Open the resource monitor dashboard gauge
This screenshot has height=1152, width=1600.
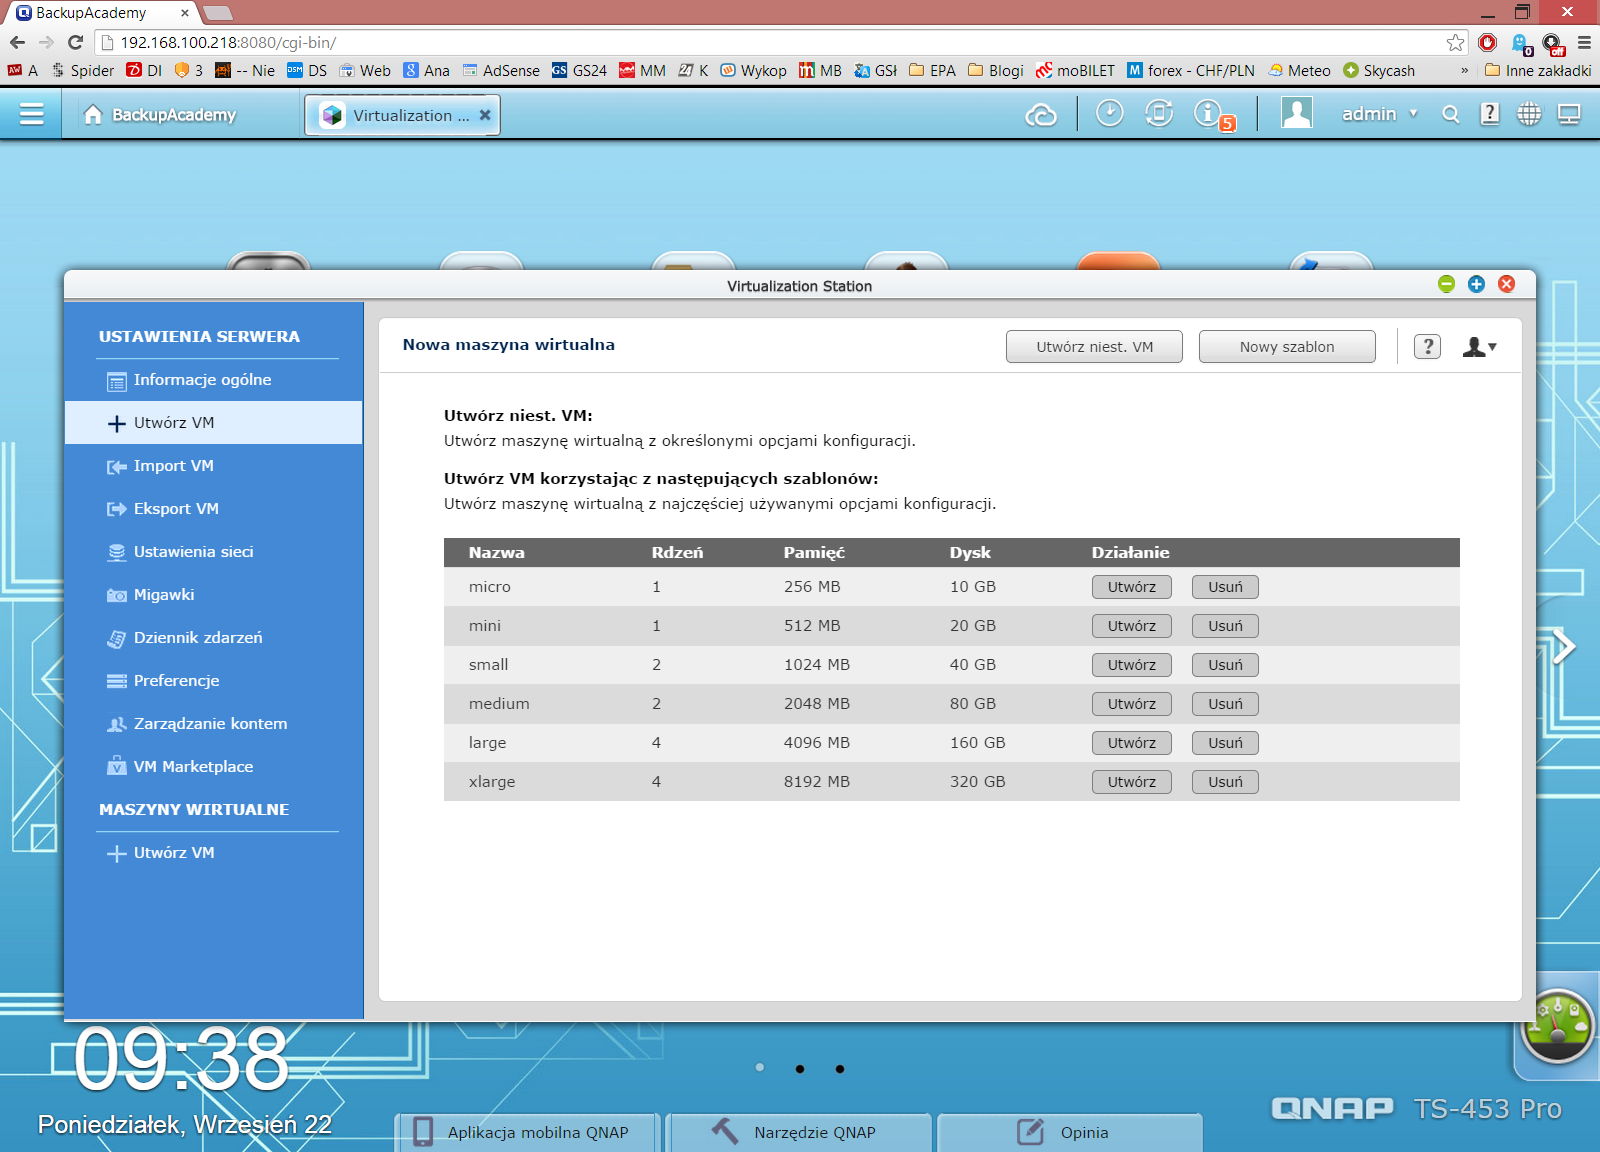[x=1556, y=1026]
